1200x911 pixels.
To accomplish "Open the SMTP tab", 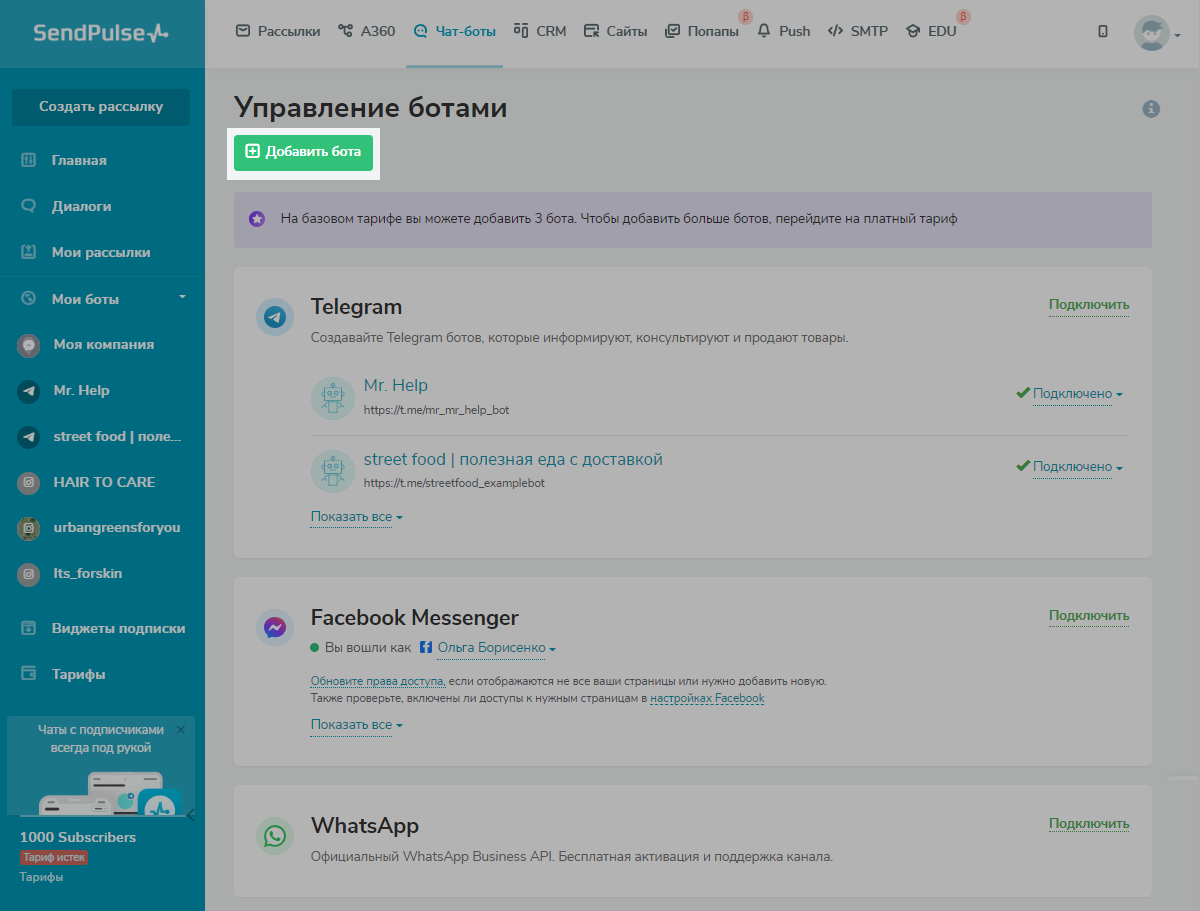I will point(858,31).
